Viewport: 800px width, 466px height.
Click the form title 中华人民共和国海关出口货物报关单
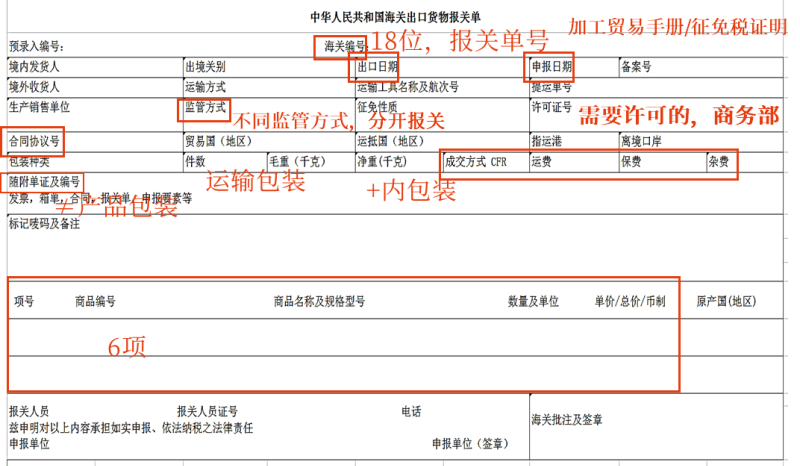point(395,17)
